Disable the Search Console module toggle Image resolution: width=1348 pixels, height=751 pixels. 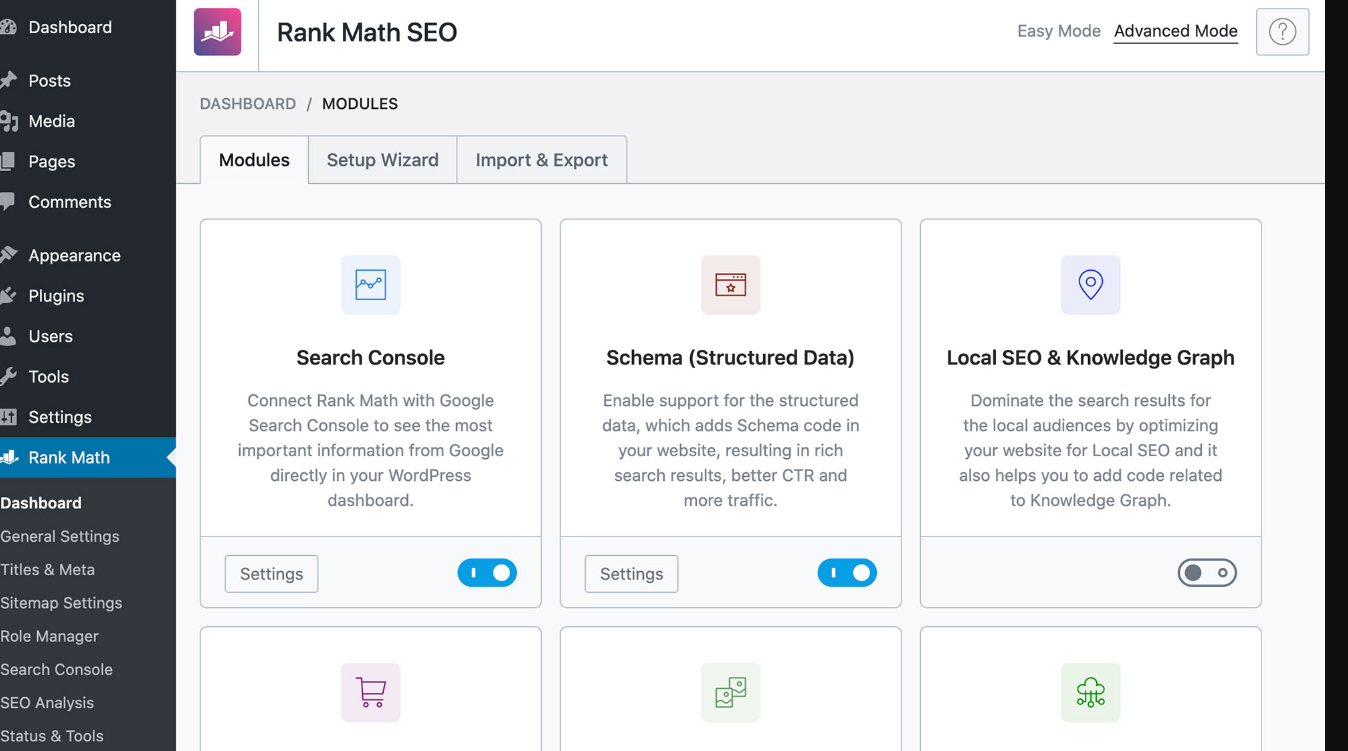pyautogui.click(x=487, y=573)
